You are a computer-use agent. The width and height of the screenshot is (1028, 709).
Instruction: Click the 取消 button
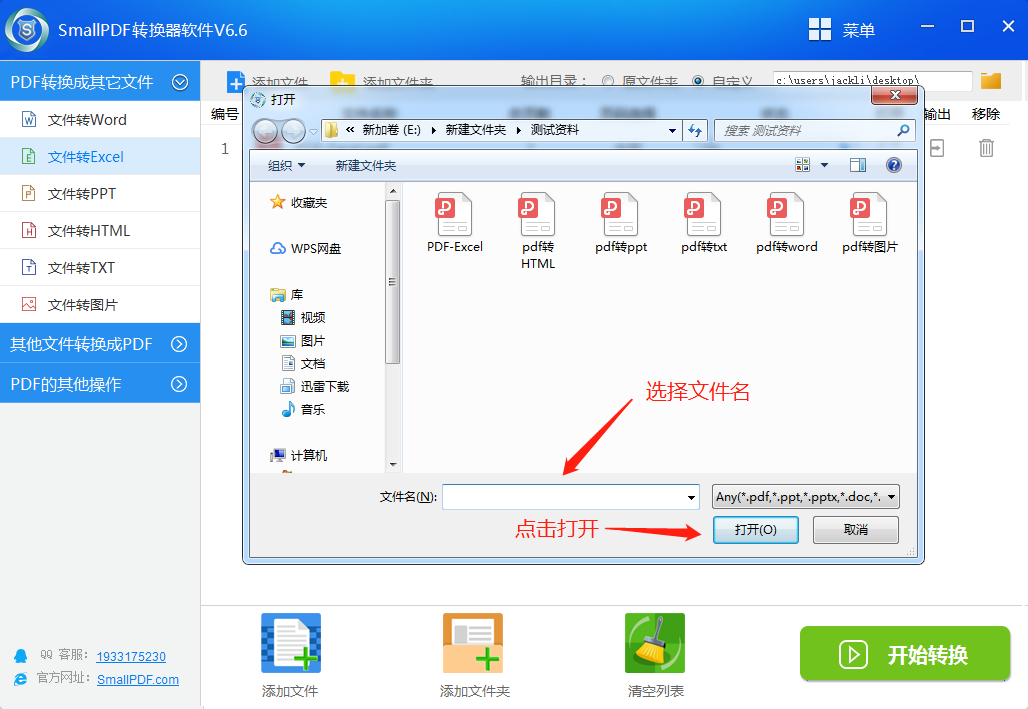click(856, 529)
